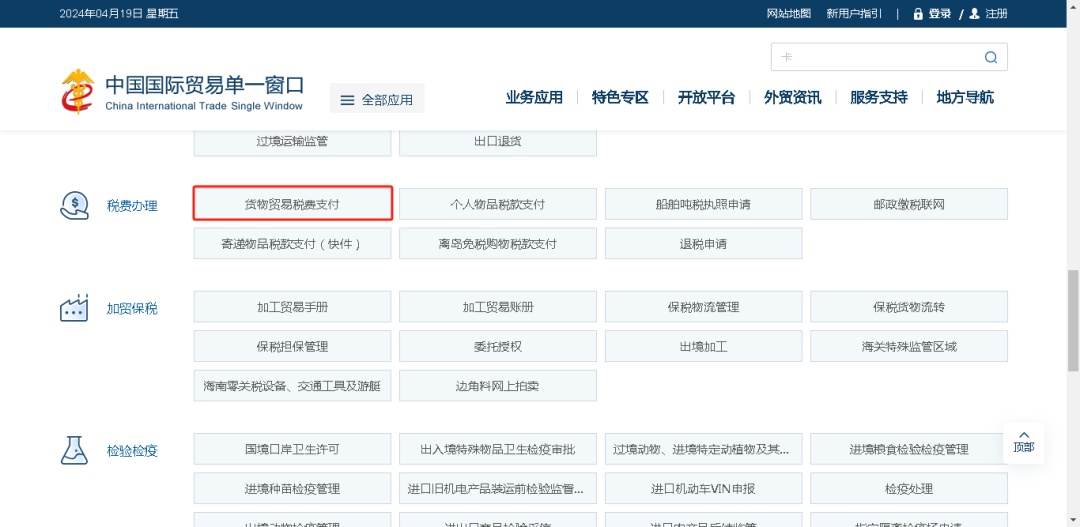
Task: Click the 顶部 back-to-top arrow
Action: pyautogui.click(x=1024, y=435)
